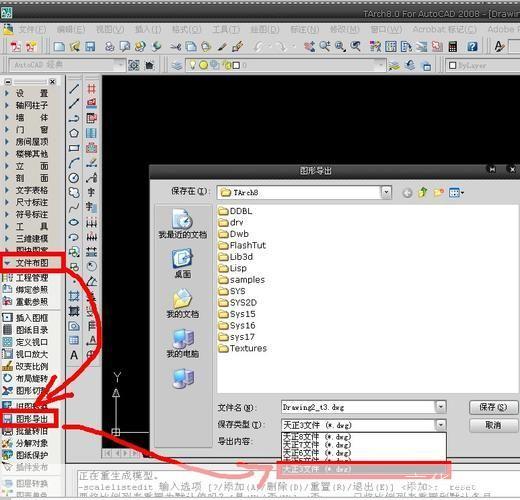Open the 保存在 TArch8 folder dropdown
The height and width of the screenshot is (500, 520).
[386, 192]
